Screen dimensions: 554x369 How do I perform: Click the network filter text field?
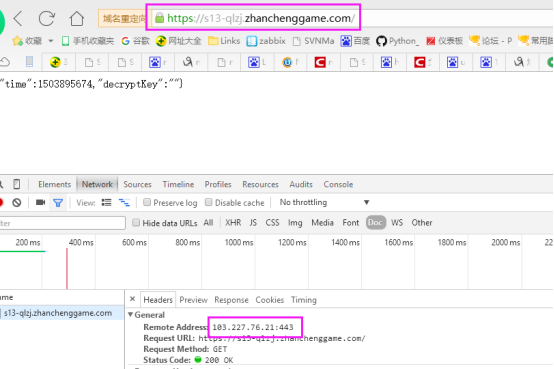63,223
